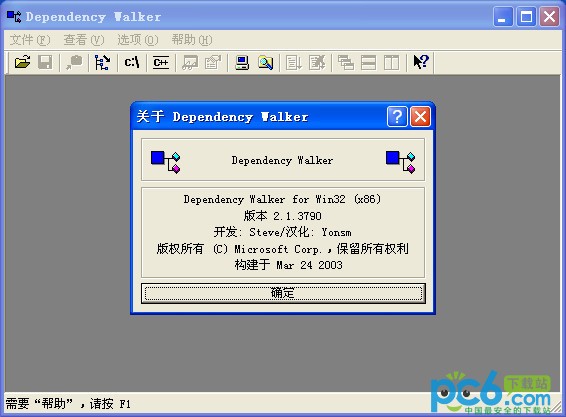
Task: Minimize the Dependency Walker main window
Action: (x=503, y=17)
